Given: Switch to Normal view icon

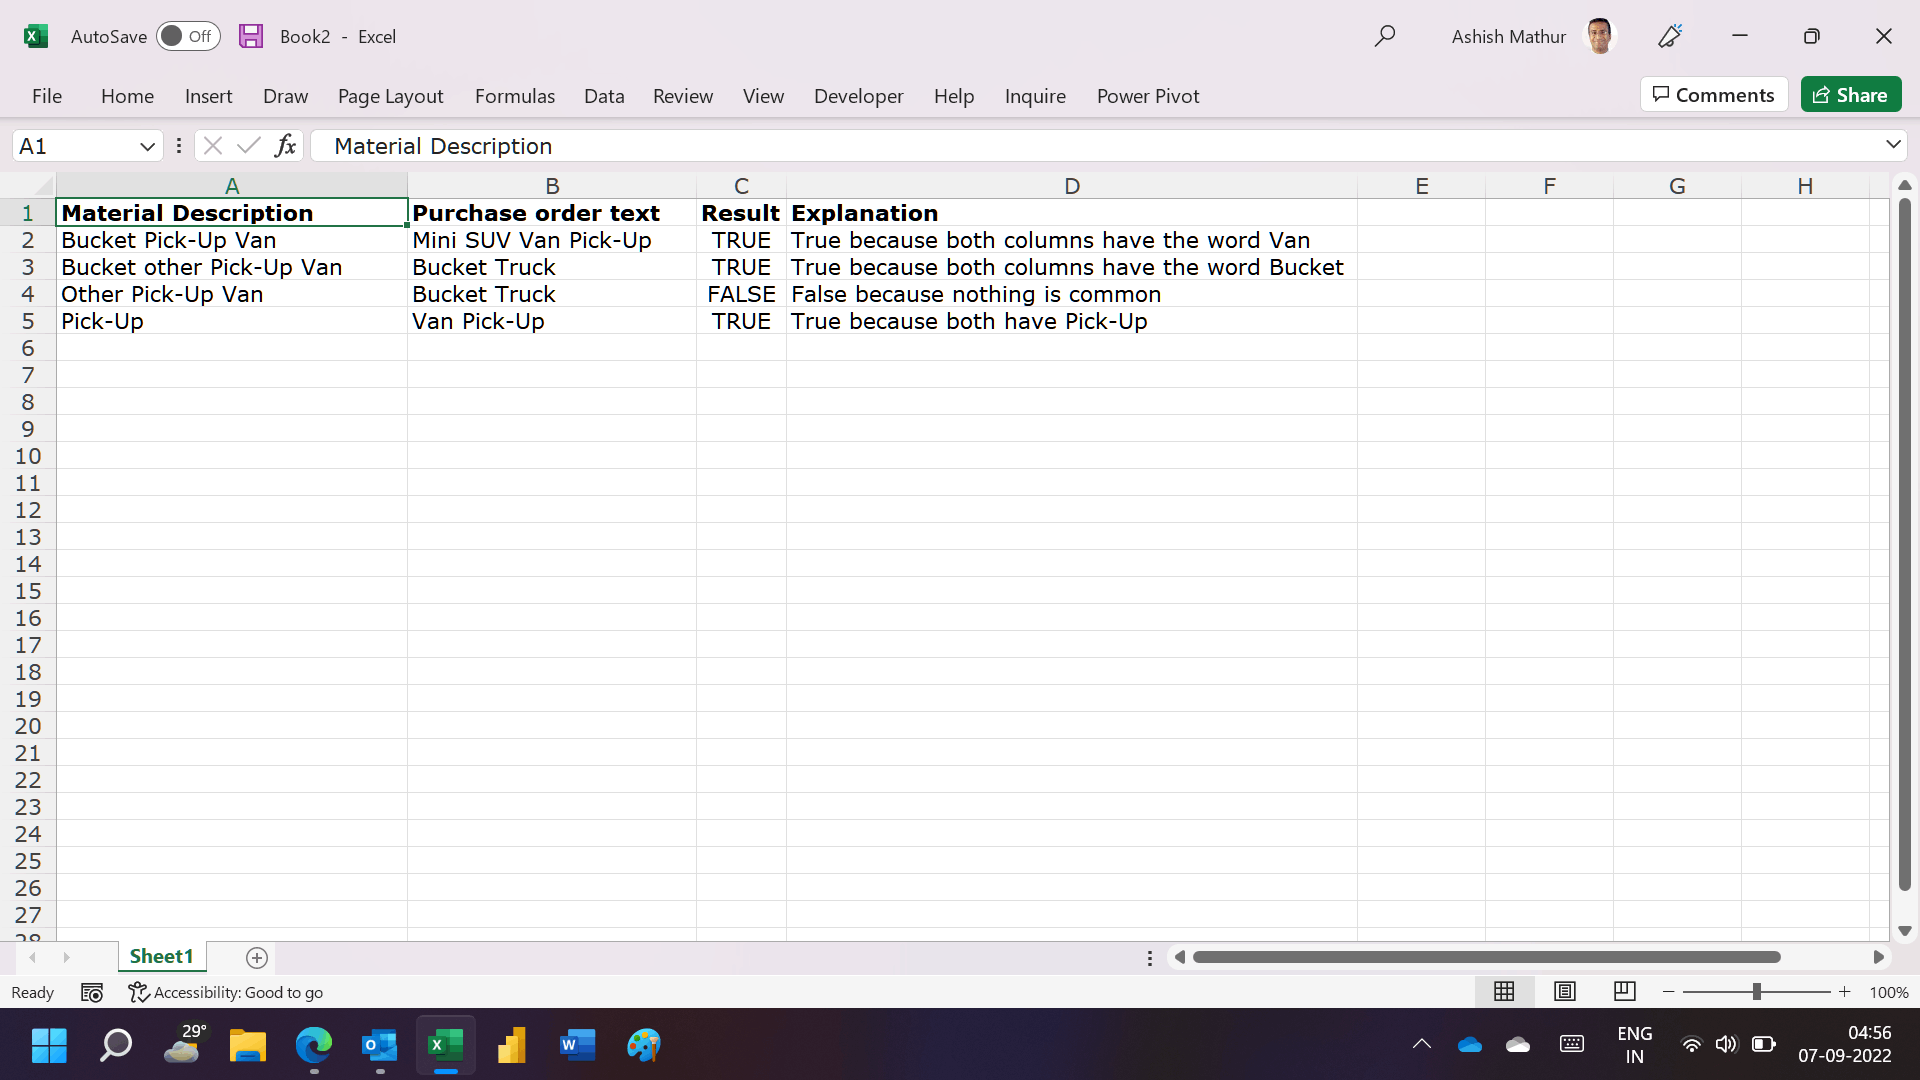Looking at the screenshot, I should tap(1504, 991).
